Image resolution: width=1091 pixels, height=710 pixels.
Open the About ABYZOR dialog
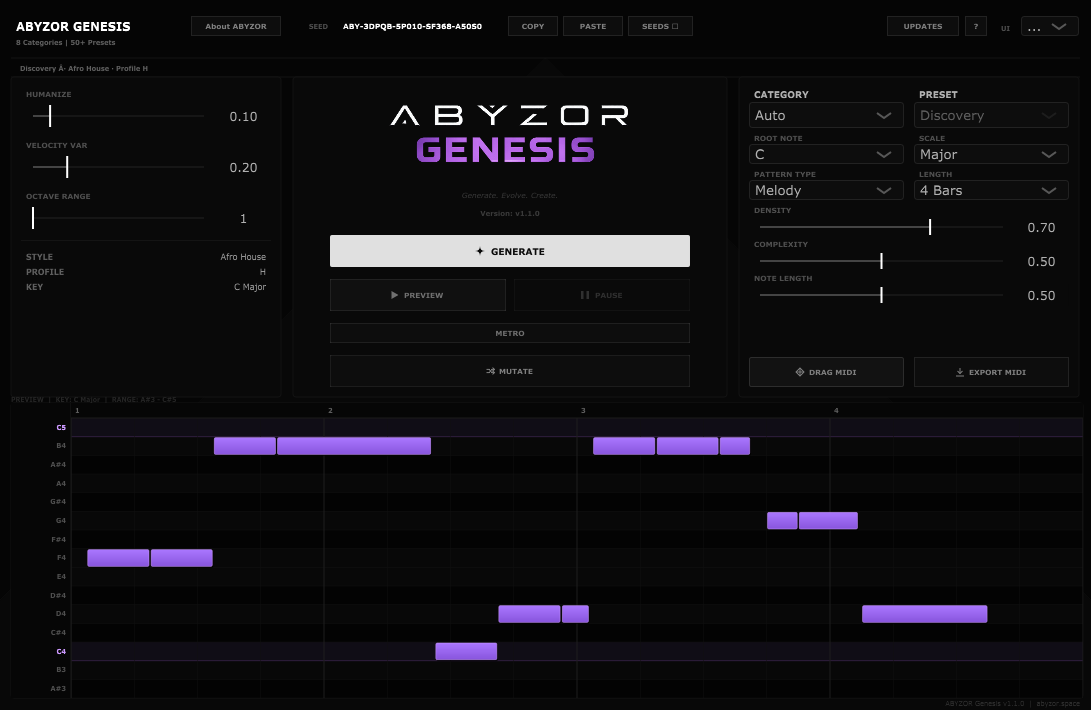(236, 26)
